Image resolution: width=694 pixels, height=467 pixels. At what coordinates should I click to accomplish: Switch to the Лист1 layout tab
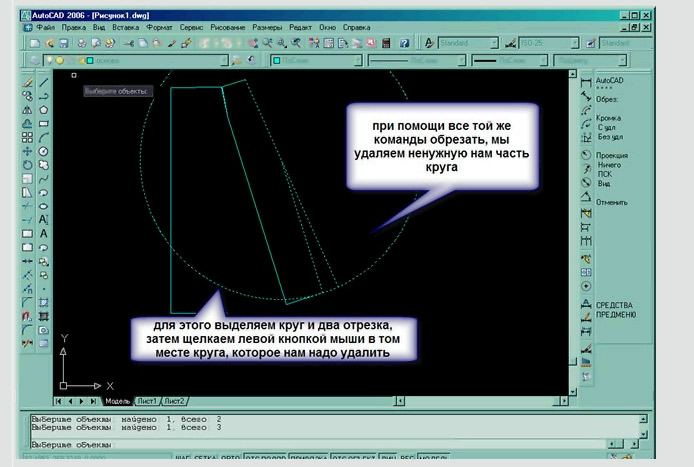[146, 400]
